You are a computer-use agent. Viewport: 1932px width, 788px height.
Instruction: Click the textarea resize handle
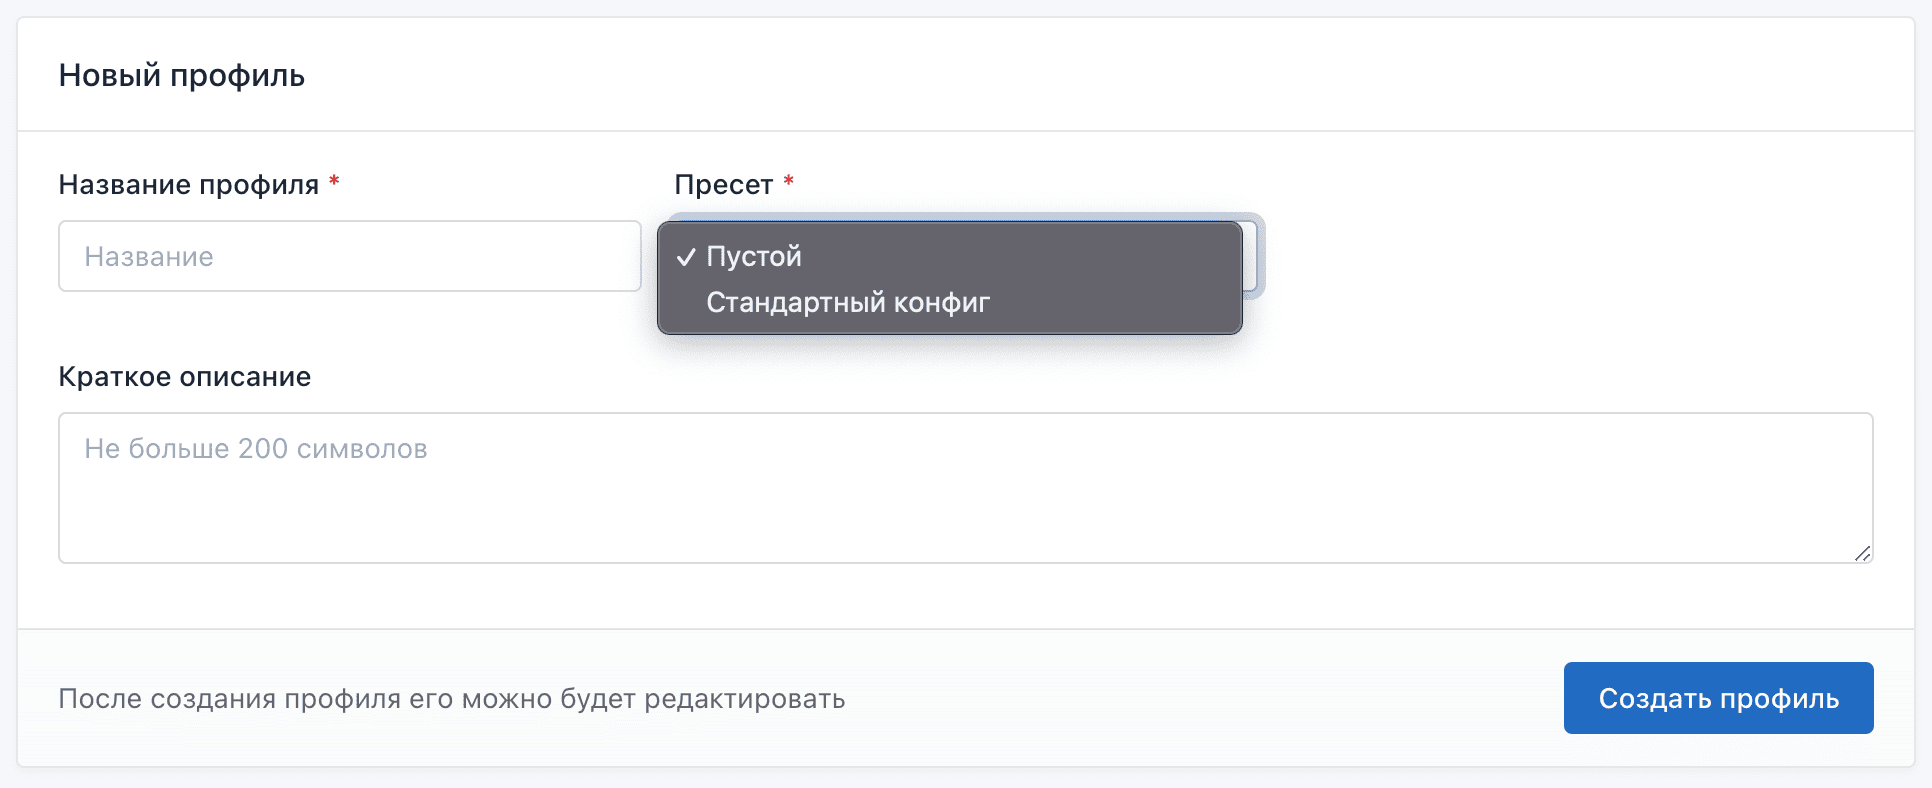tap(1864, 554)
